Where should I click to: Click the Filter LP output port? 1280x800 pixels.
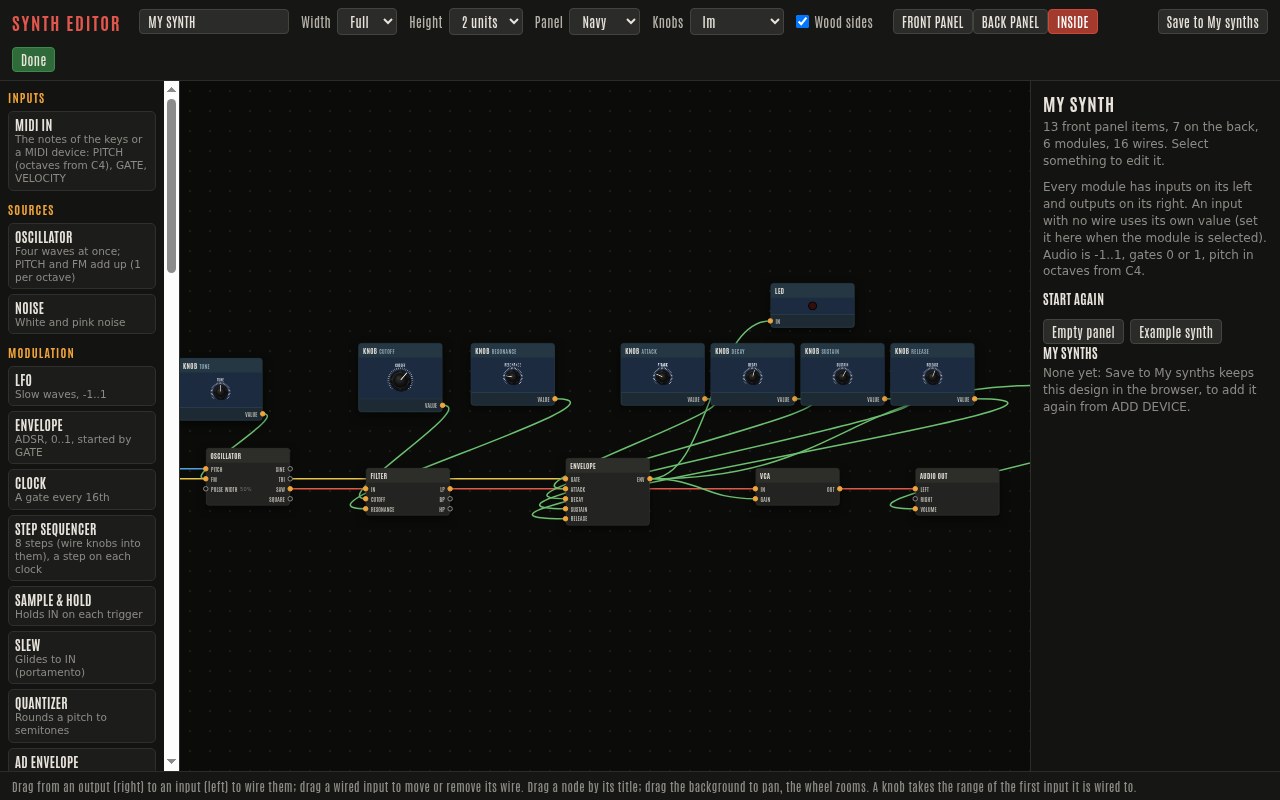pos(450,489)
